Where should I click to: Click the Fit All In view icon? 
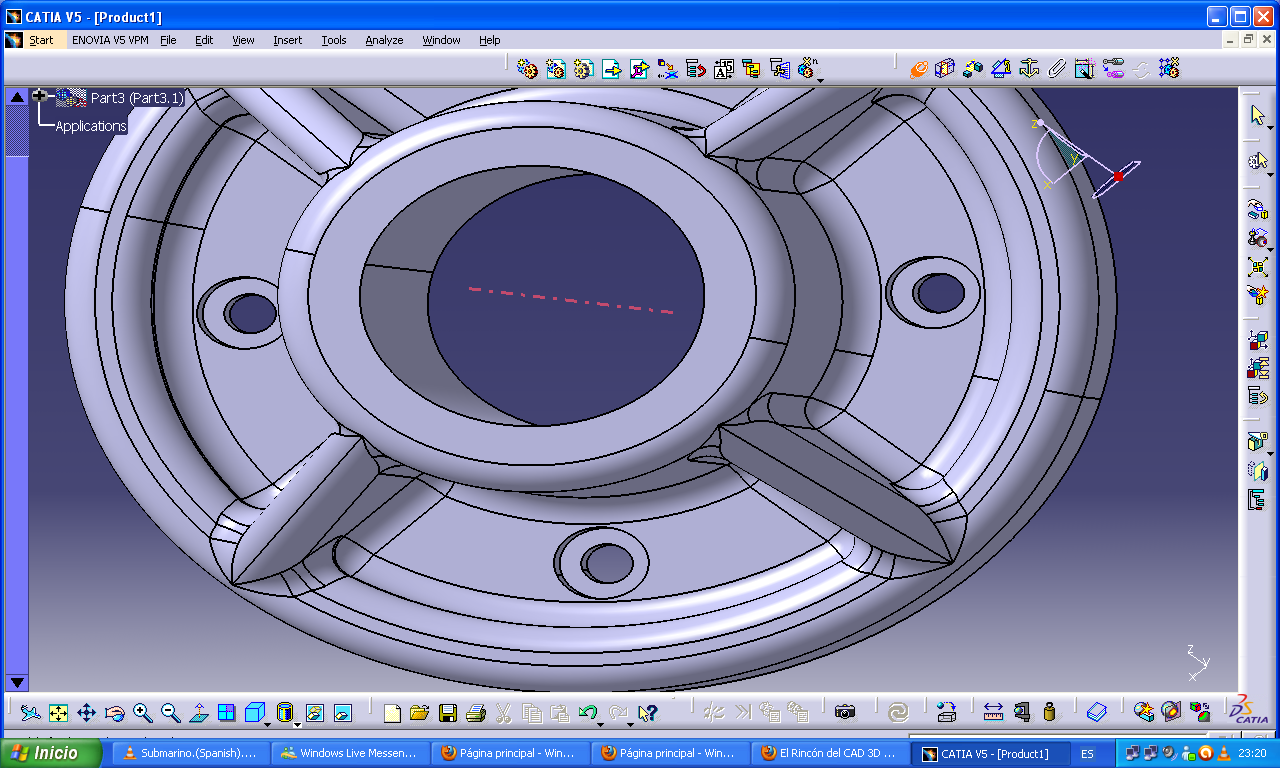[59, 713]
